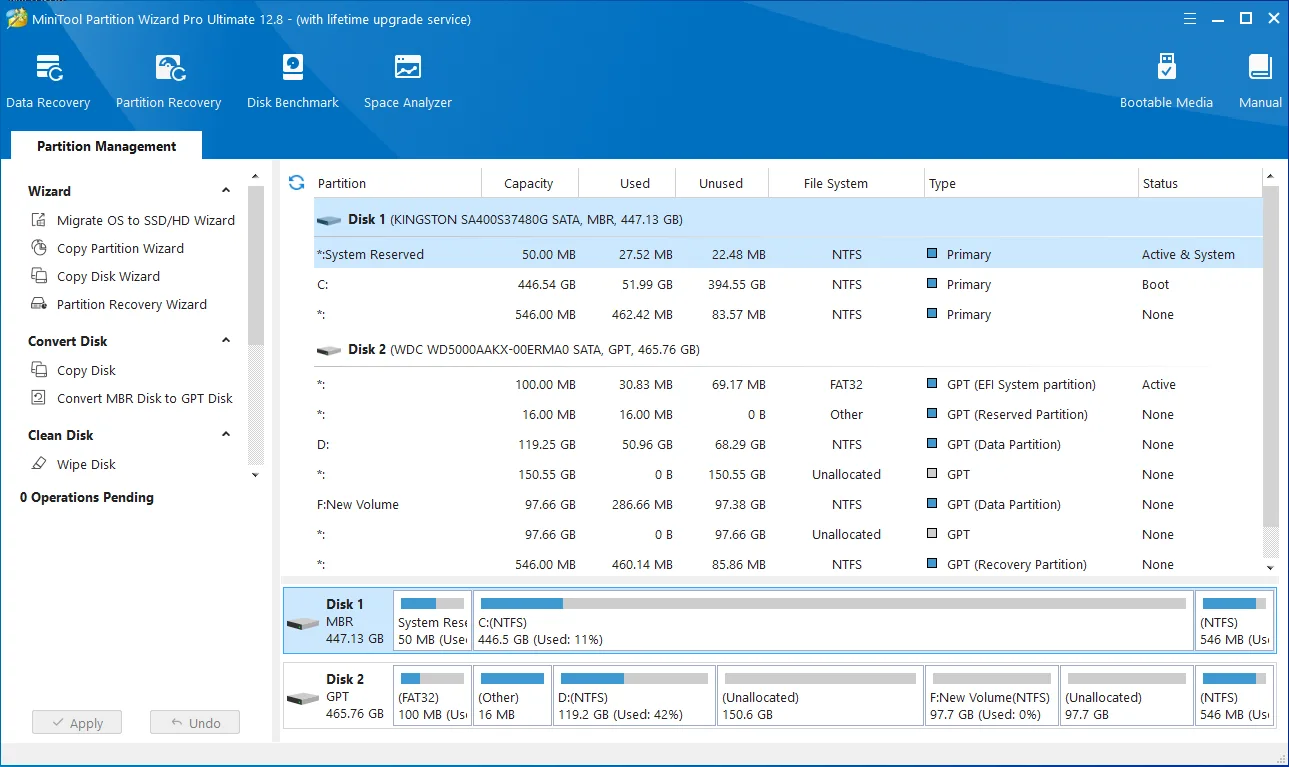This screenshot has width=1289, height=767.
Task: Collapse the Wizard section
Action: [225, 190]
